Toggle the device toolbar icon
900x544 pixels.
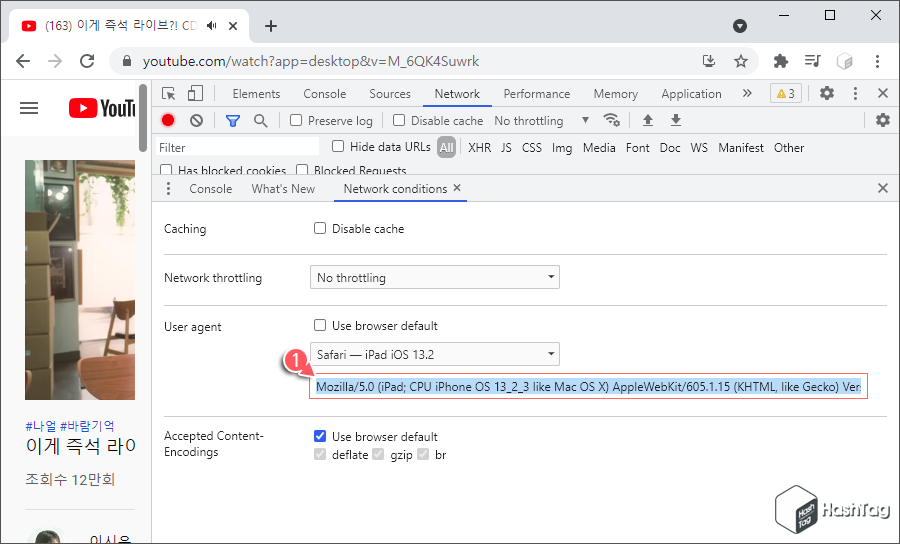[x=196, y=94]
